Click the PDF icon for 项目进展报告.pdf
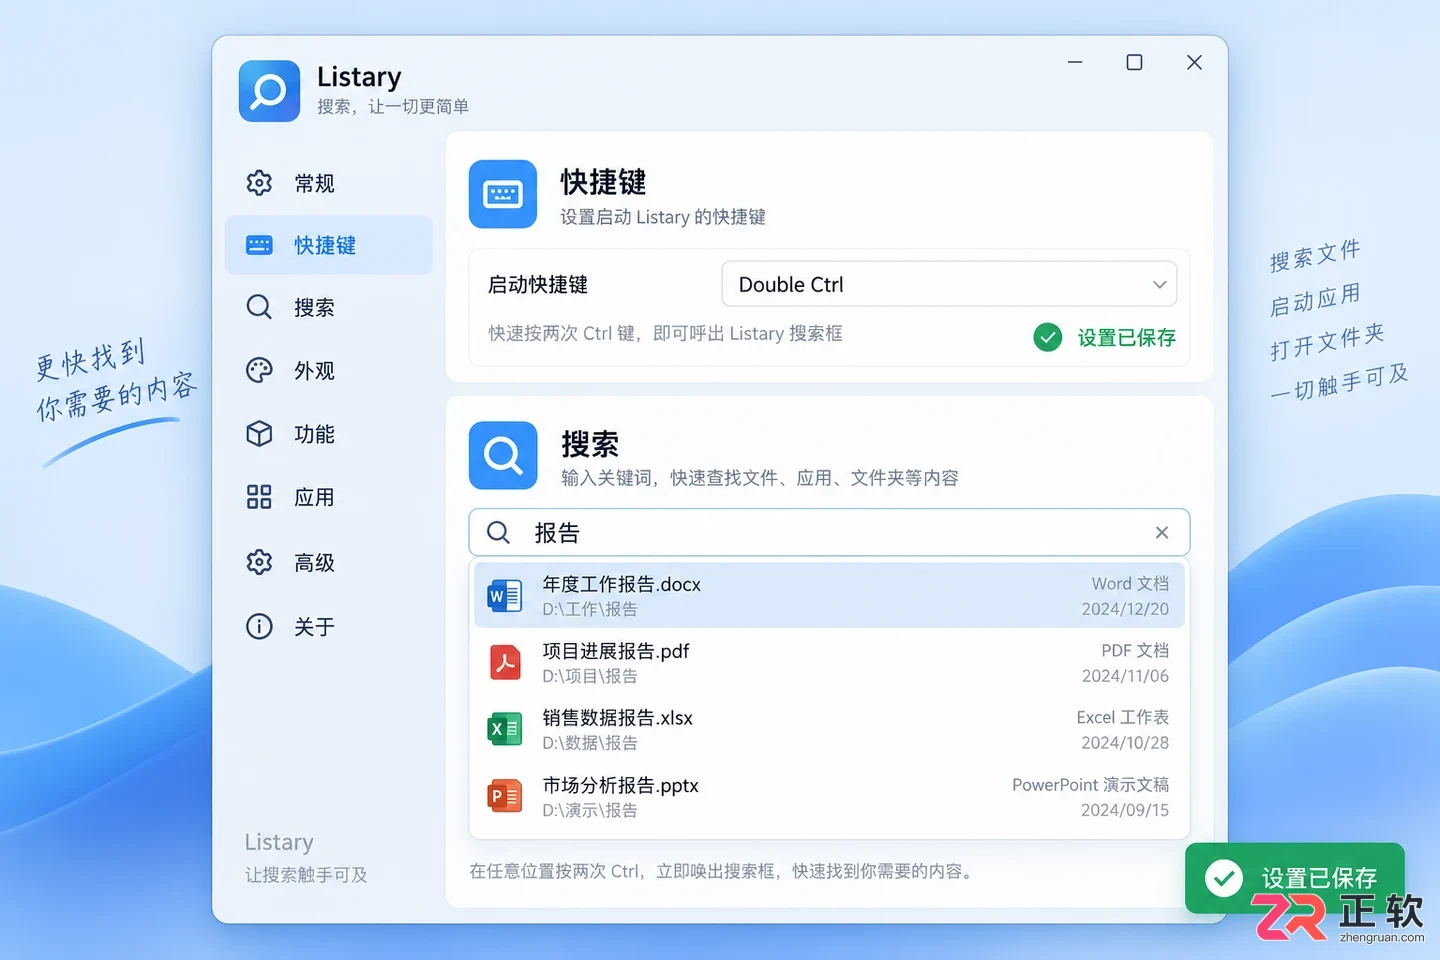The width and height of the screenshot is (1440, 960). (505, 663)
